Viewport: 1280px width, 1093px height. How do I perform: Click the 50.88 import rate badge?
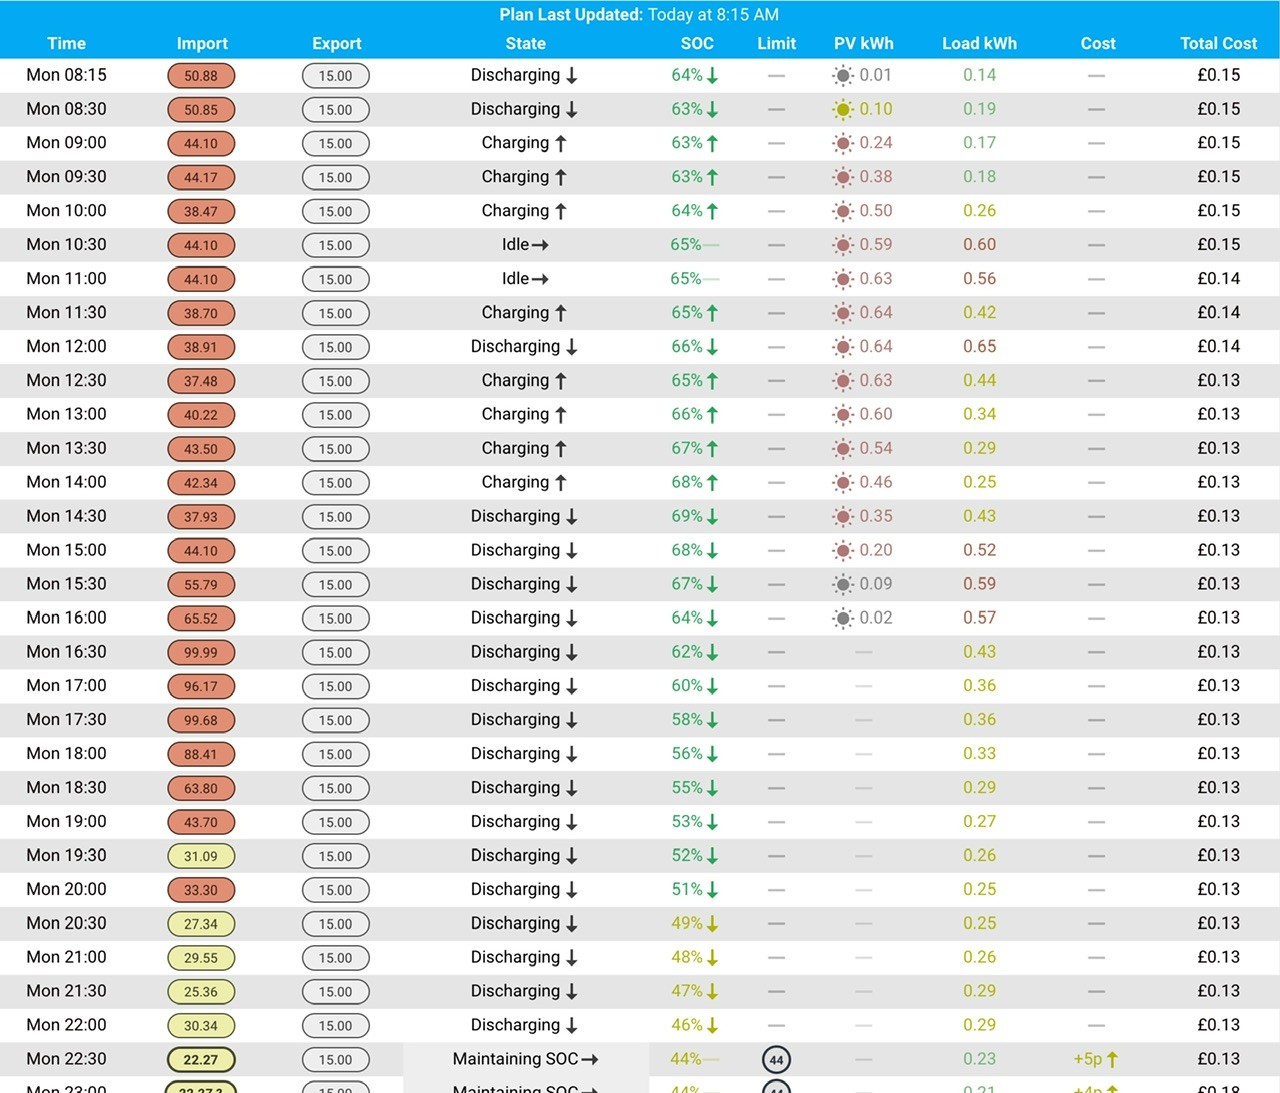coord(201,76)
